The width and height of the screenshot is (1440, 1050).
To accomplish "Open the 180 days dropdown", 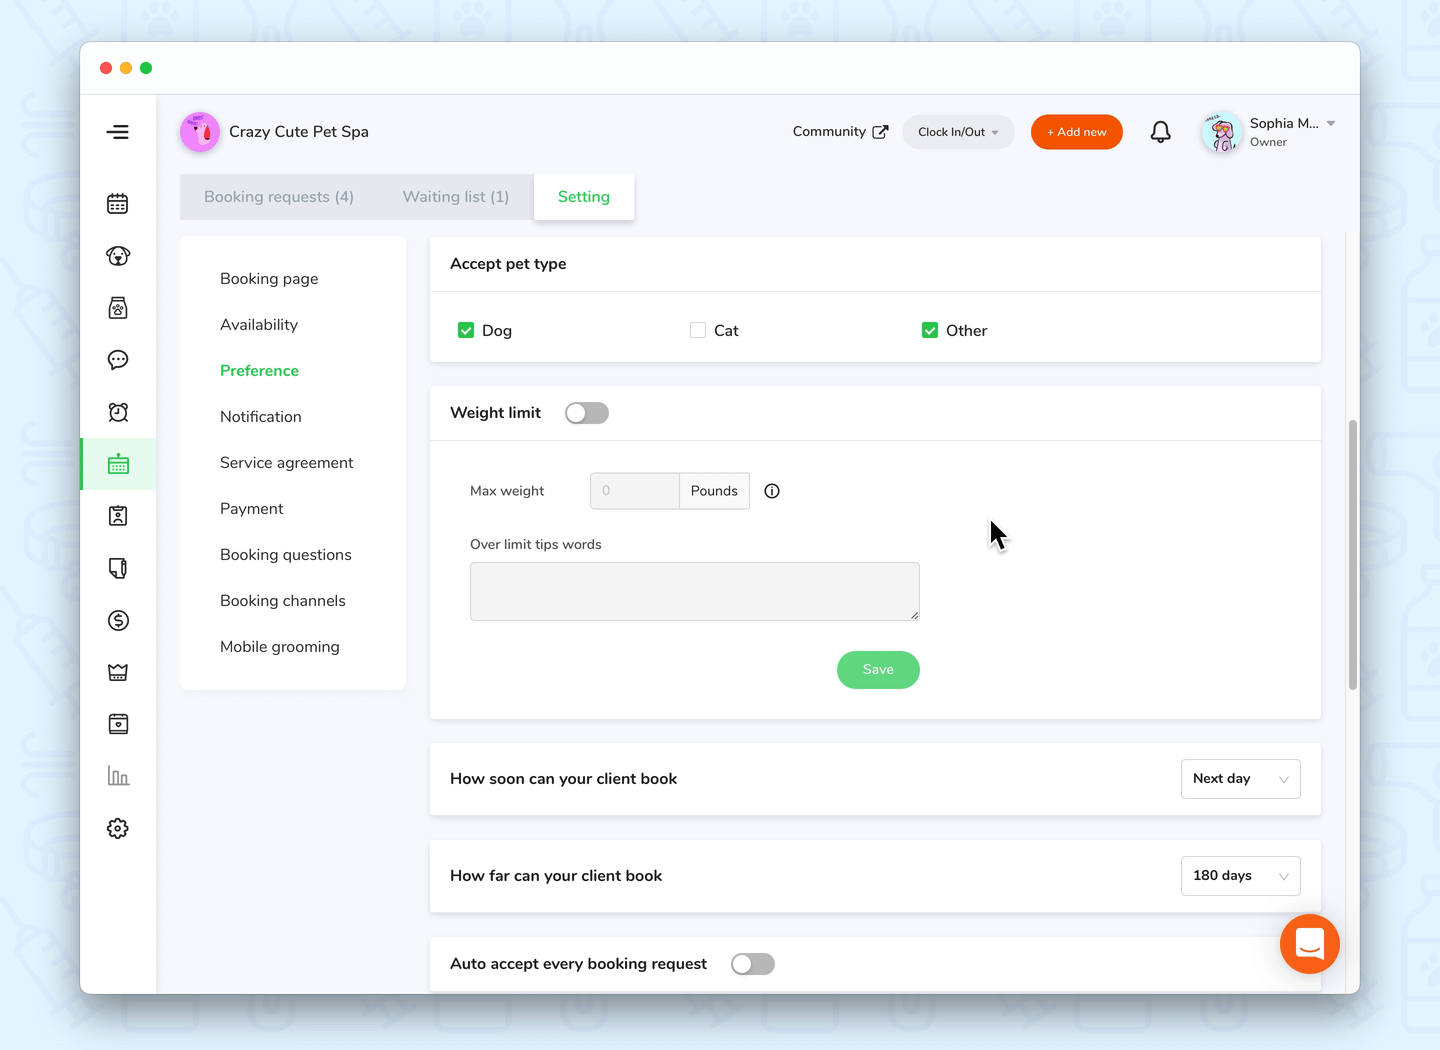I will (x=1240, y=876).
